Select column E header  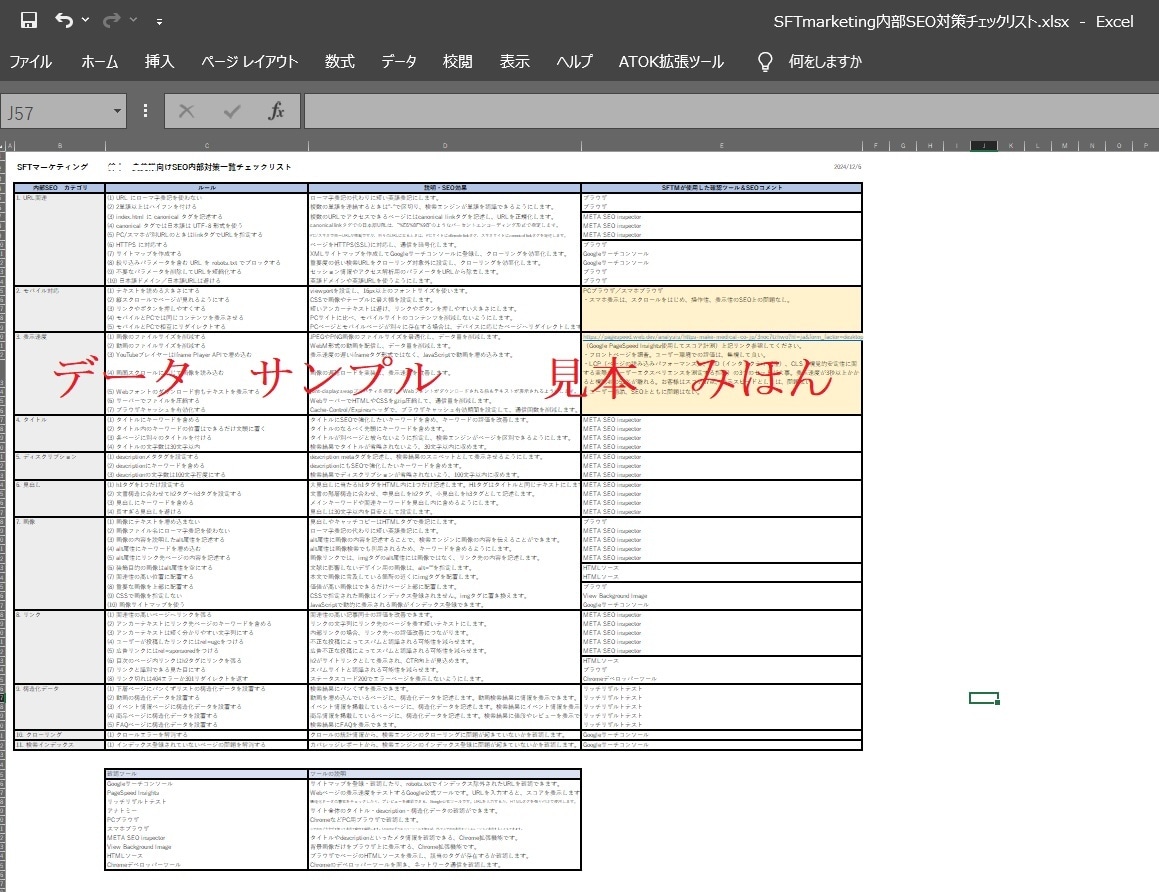(x=721, y=146)
